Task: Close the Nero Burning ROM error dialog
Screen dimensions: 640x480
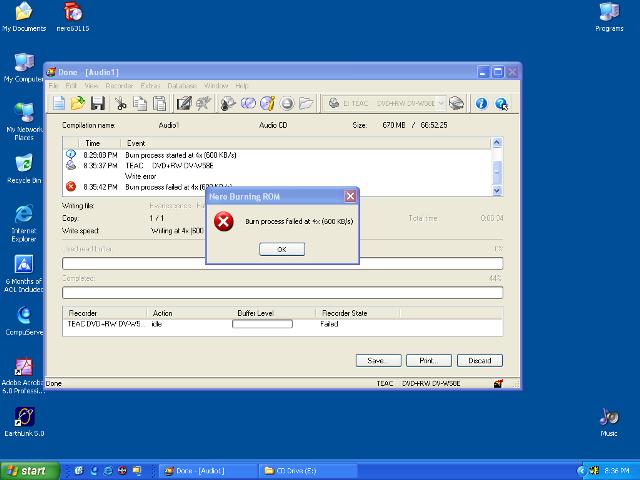Action: tap(350, 196)
